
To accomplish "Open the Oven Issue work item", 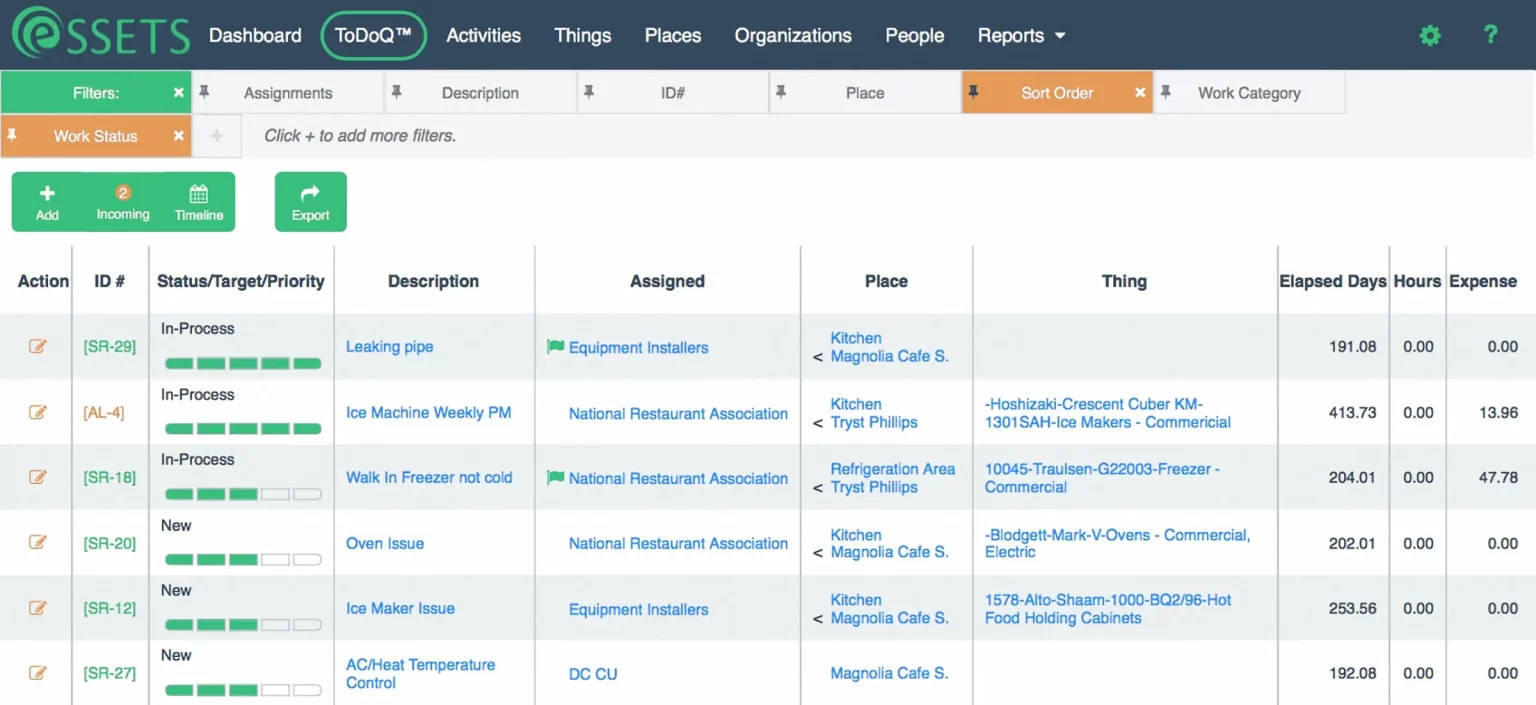I will click(385, 543).
